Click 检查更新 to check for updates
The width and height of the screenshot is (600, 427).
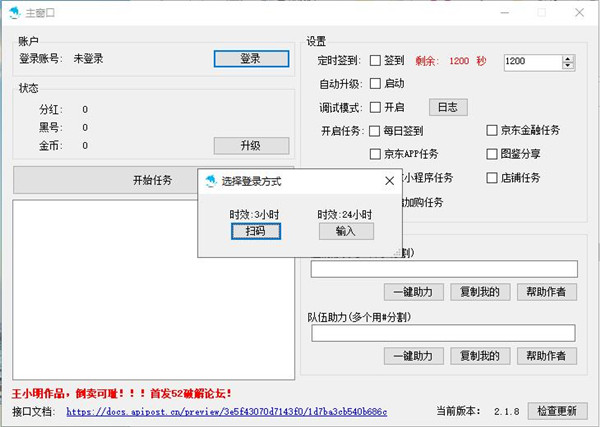click(x=556, y=411)
